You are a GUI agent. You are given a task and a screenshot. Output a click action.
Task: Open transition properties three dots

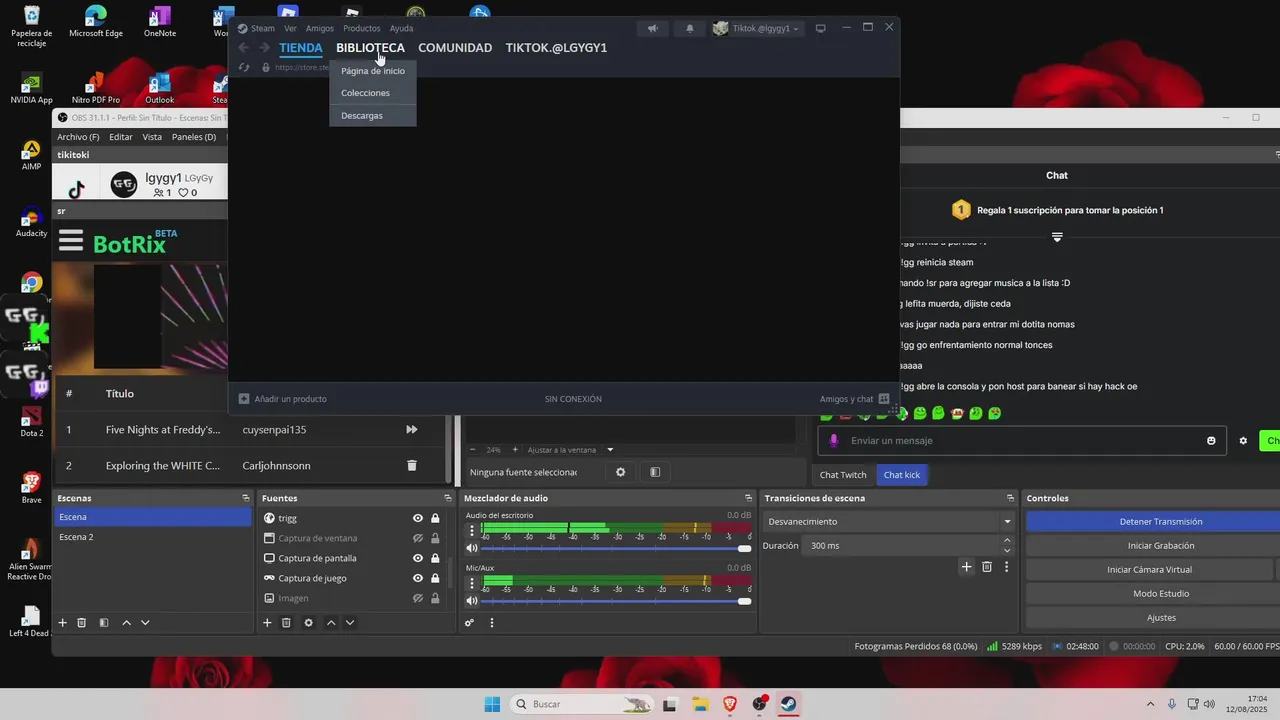1006,567
